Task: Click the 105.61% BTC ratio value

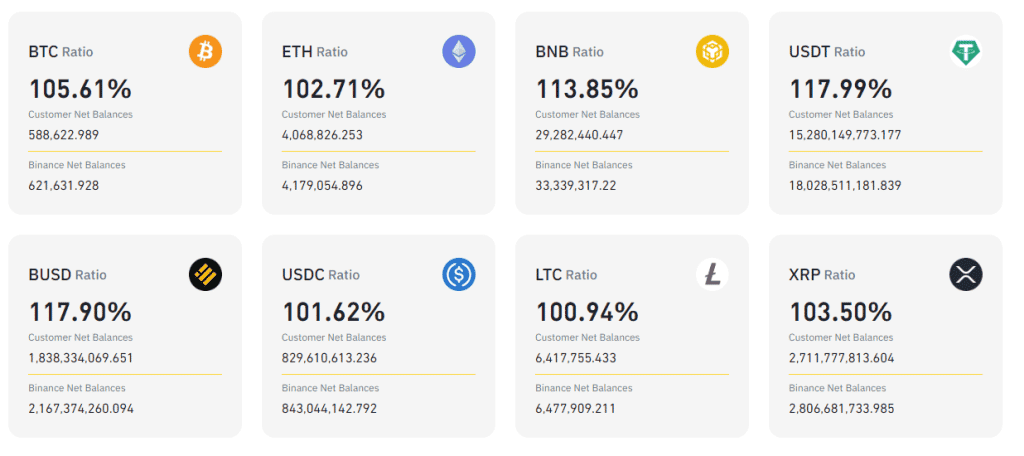Action: pos(80,89)
